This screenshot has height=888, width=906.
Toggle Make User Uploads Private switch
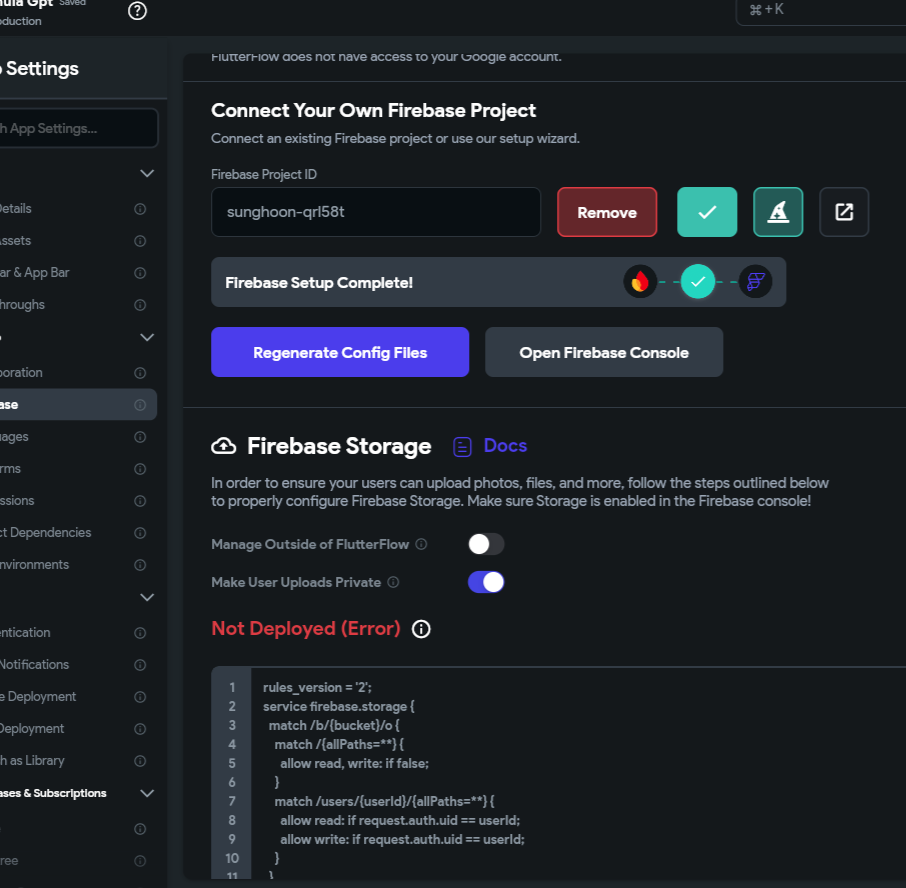[486, 582]
